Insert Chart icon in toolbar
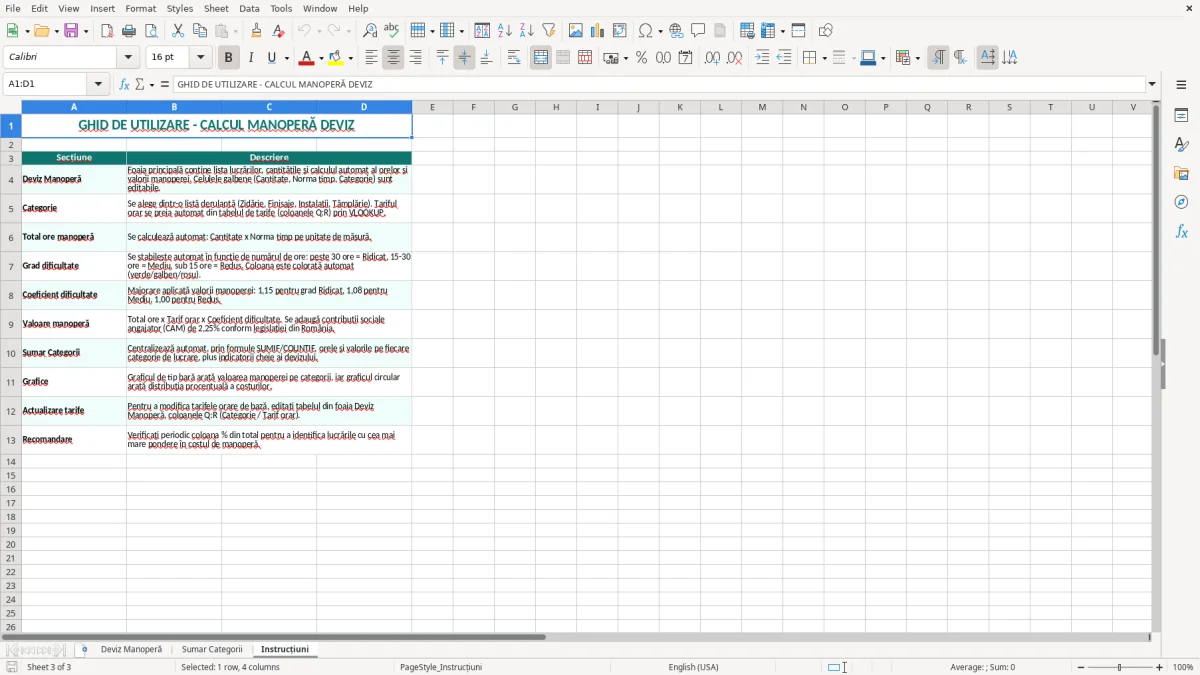The image size is (1200, 675). tap(598, 31)
